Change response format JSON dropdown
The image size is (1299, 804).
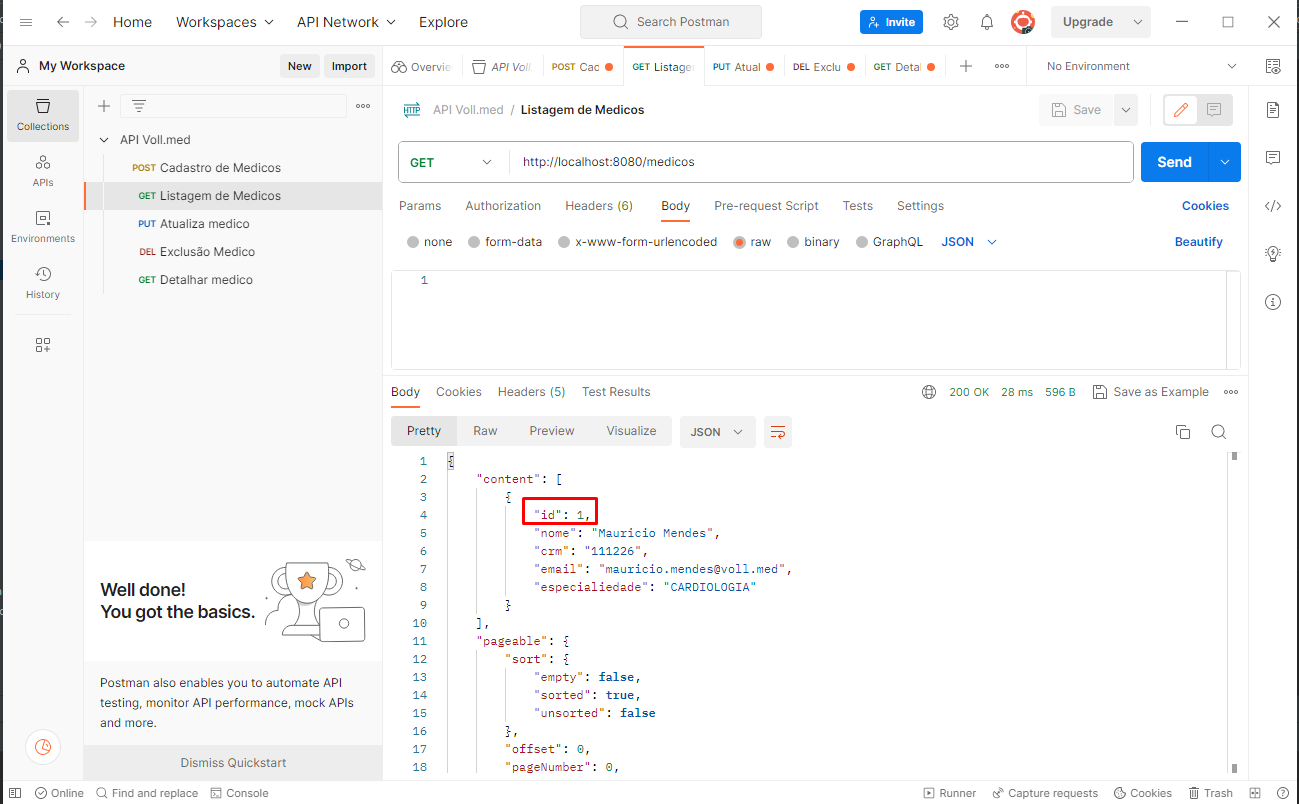(717, 432)
